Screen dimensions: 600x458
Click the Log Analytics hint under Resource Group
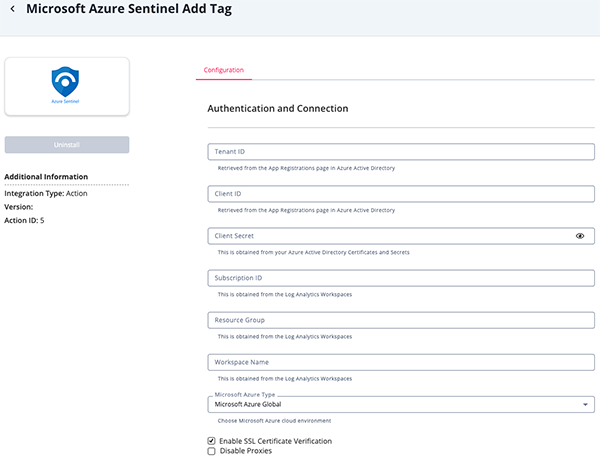pyautogui.click(x=285, y=337)
